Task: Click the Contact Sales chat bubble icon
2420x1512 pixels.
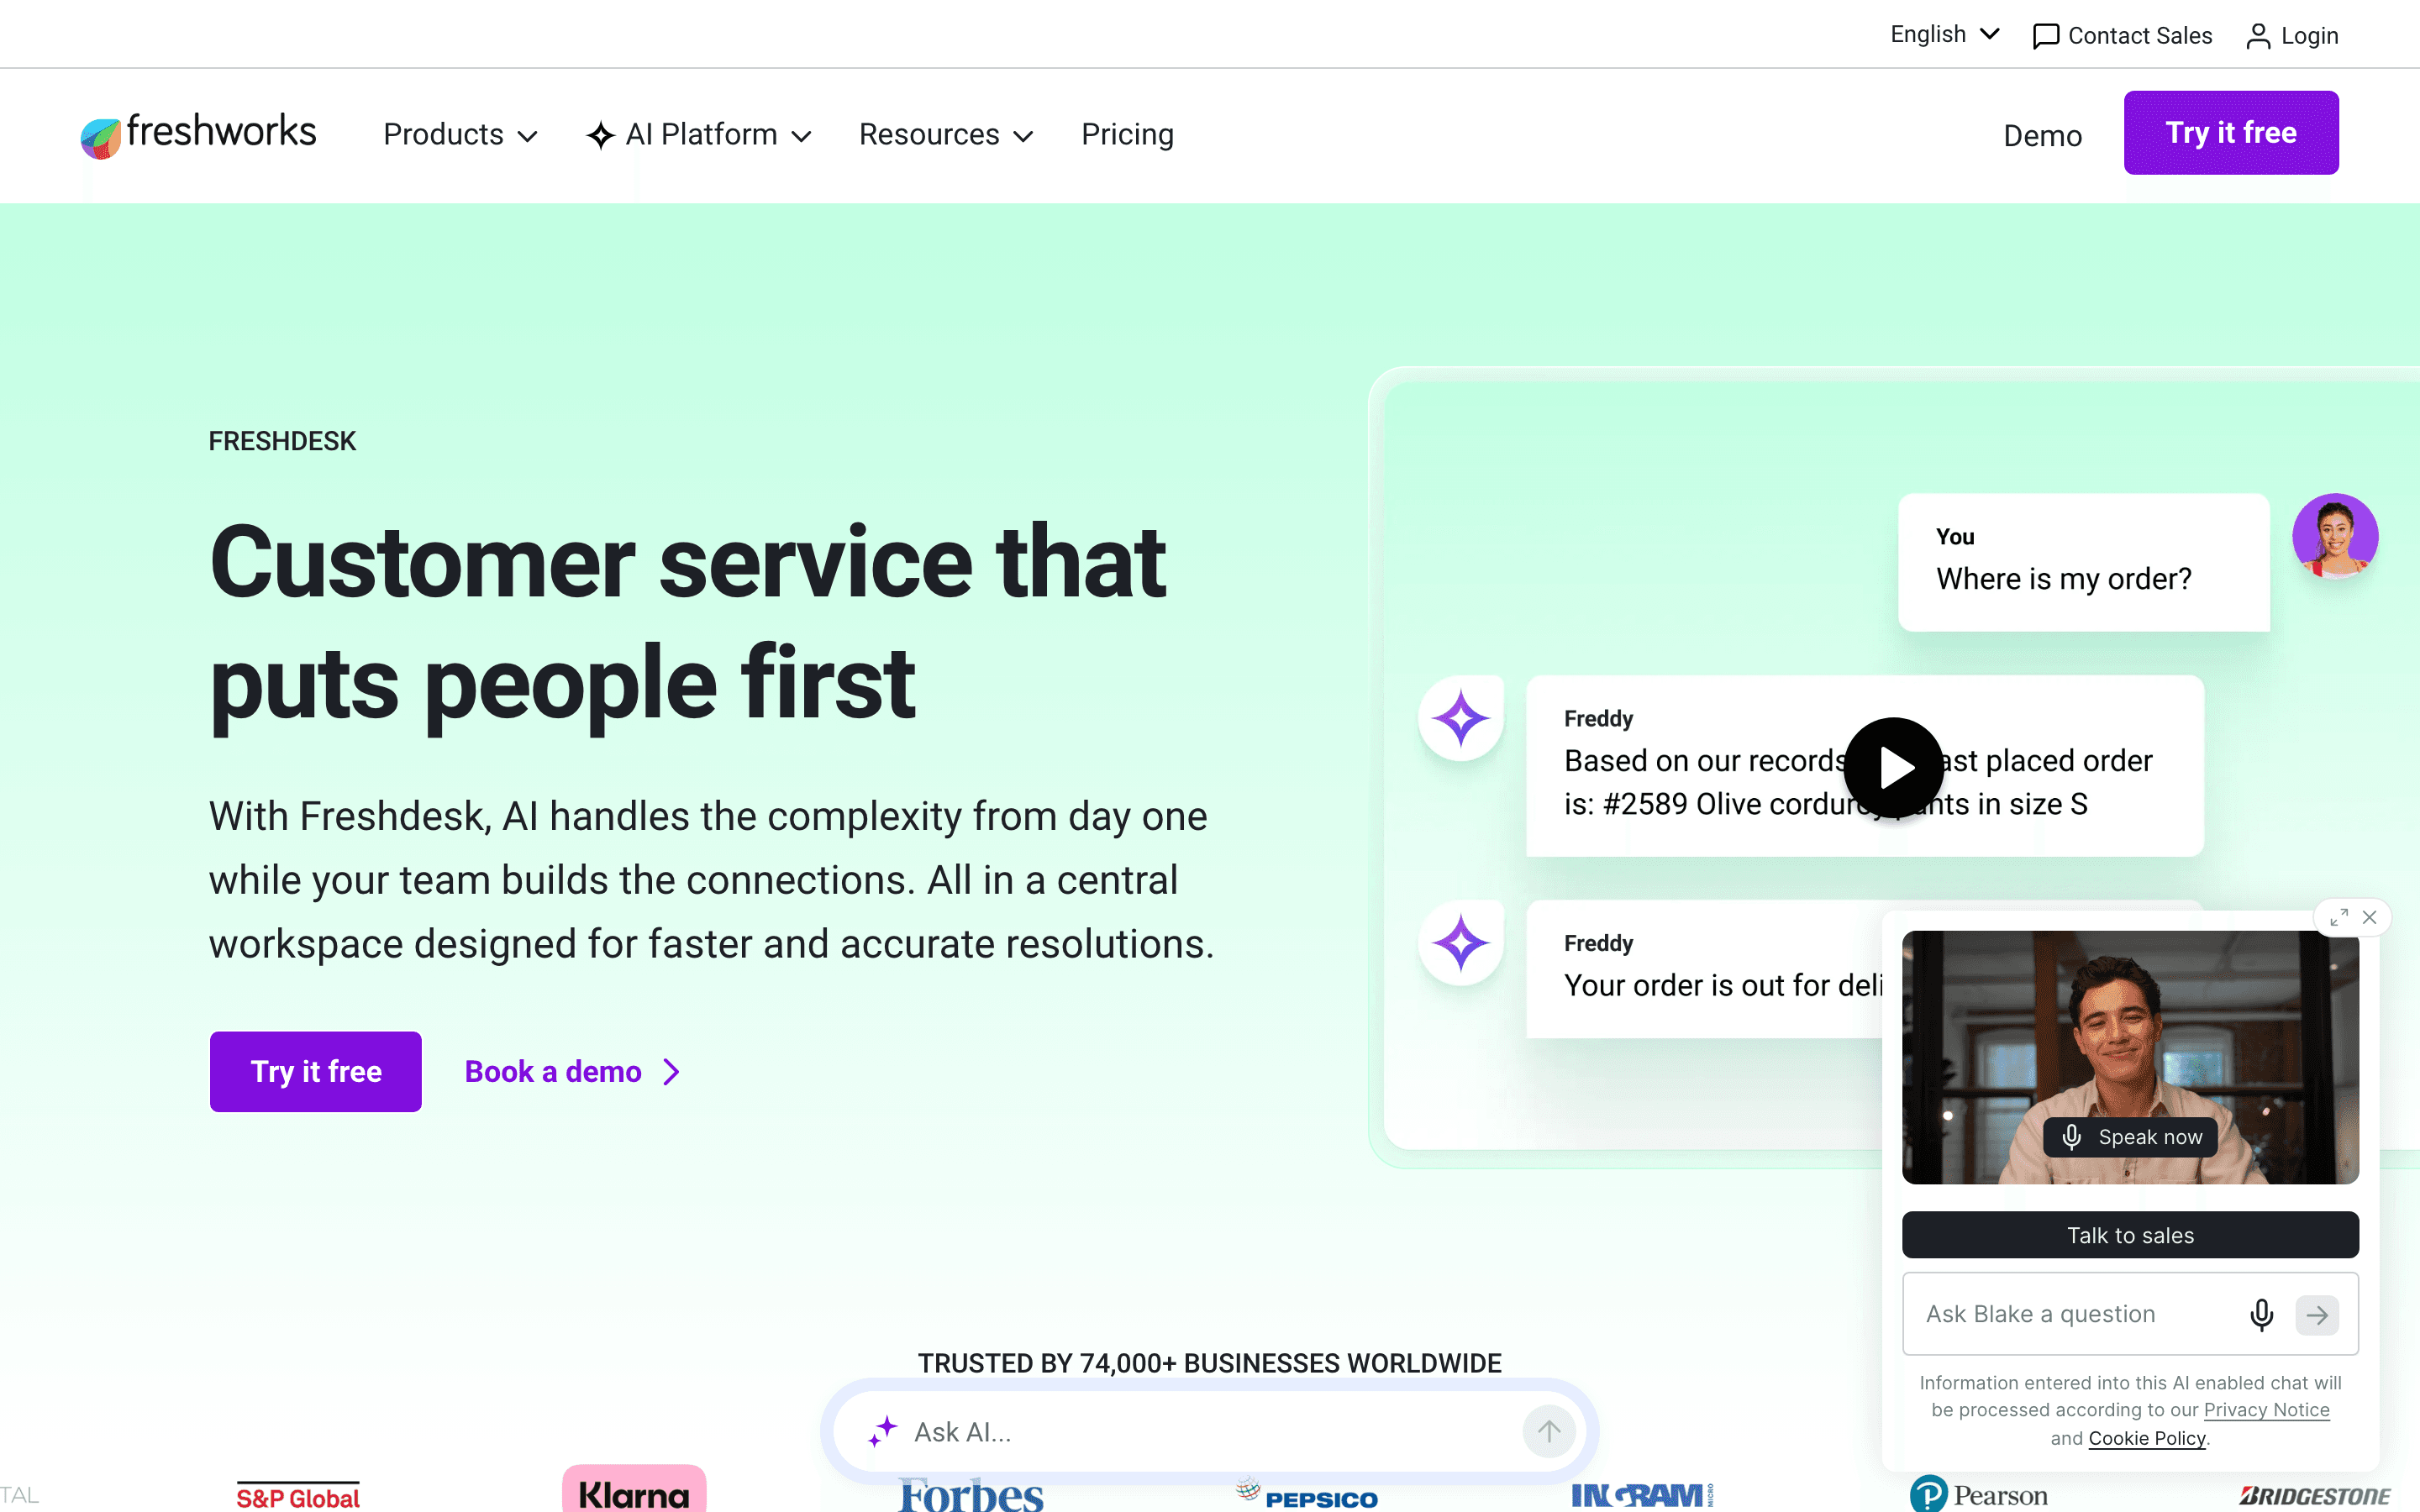Action: tap(2046, 36)
